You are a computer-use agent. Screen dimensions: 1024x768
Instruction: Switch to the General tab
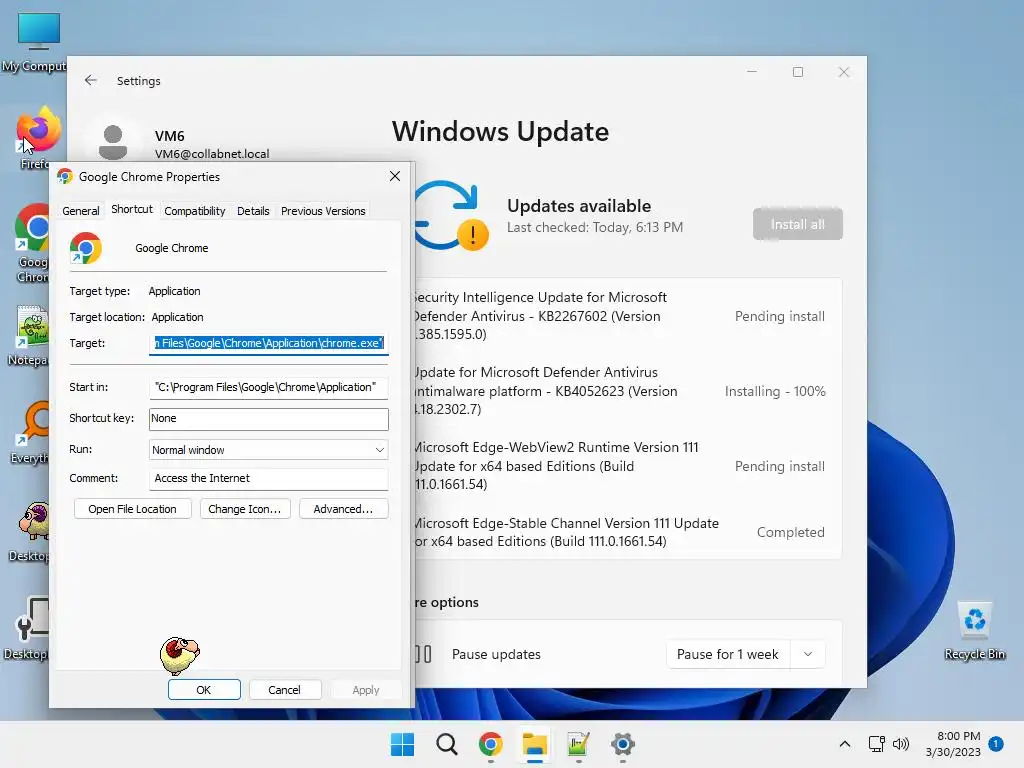click(81, 211)
